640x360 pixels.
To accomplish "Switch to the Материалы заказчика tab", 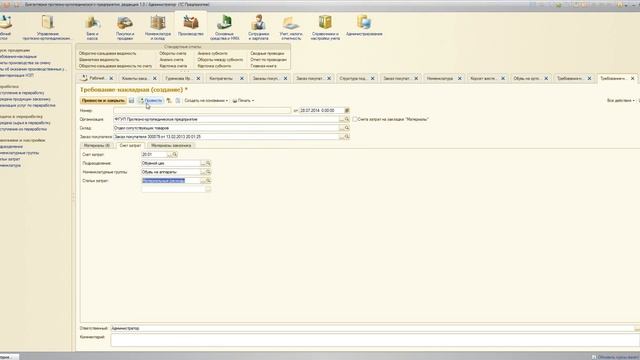I will tap(171, 145).
